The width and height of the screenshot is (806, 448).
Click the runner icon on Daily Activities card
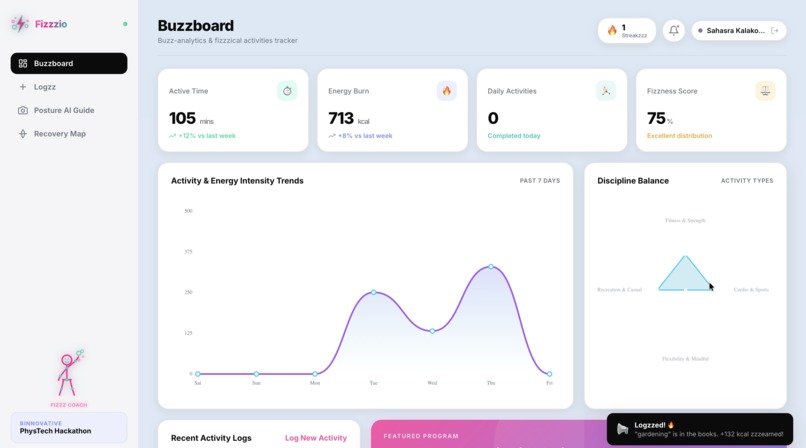click(606, 91)
